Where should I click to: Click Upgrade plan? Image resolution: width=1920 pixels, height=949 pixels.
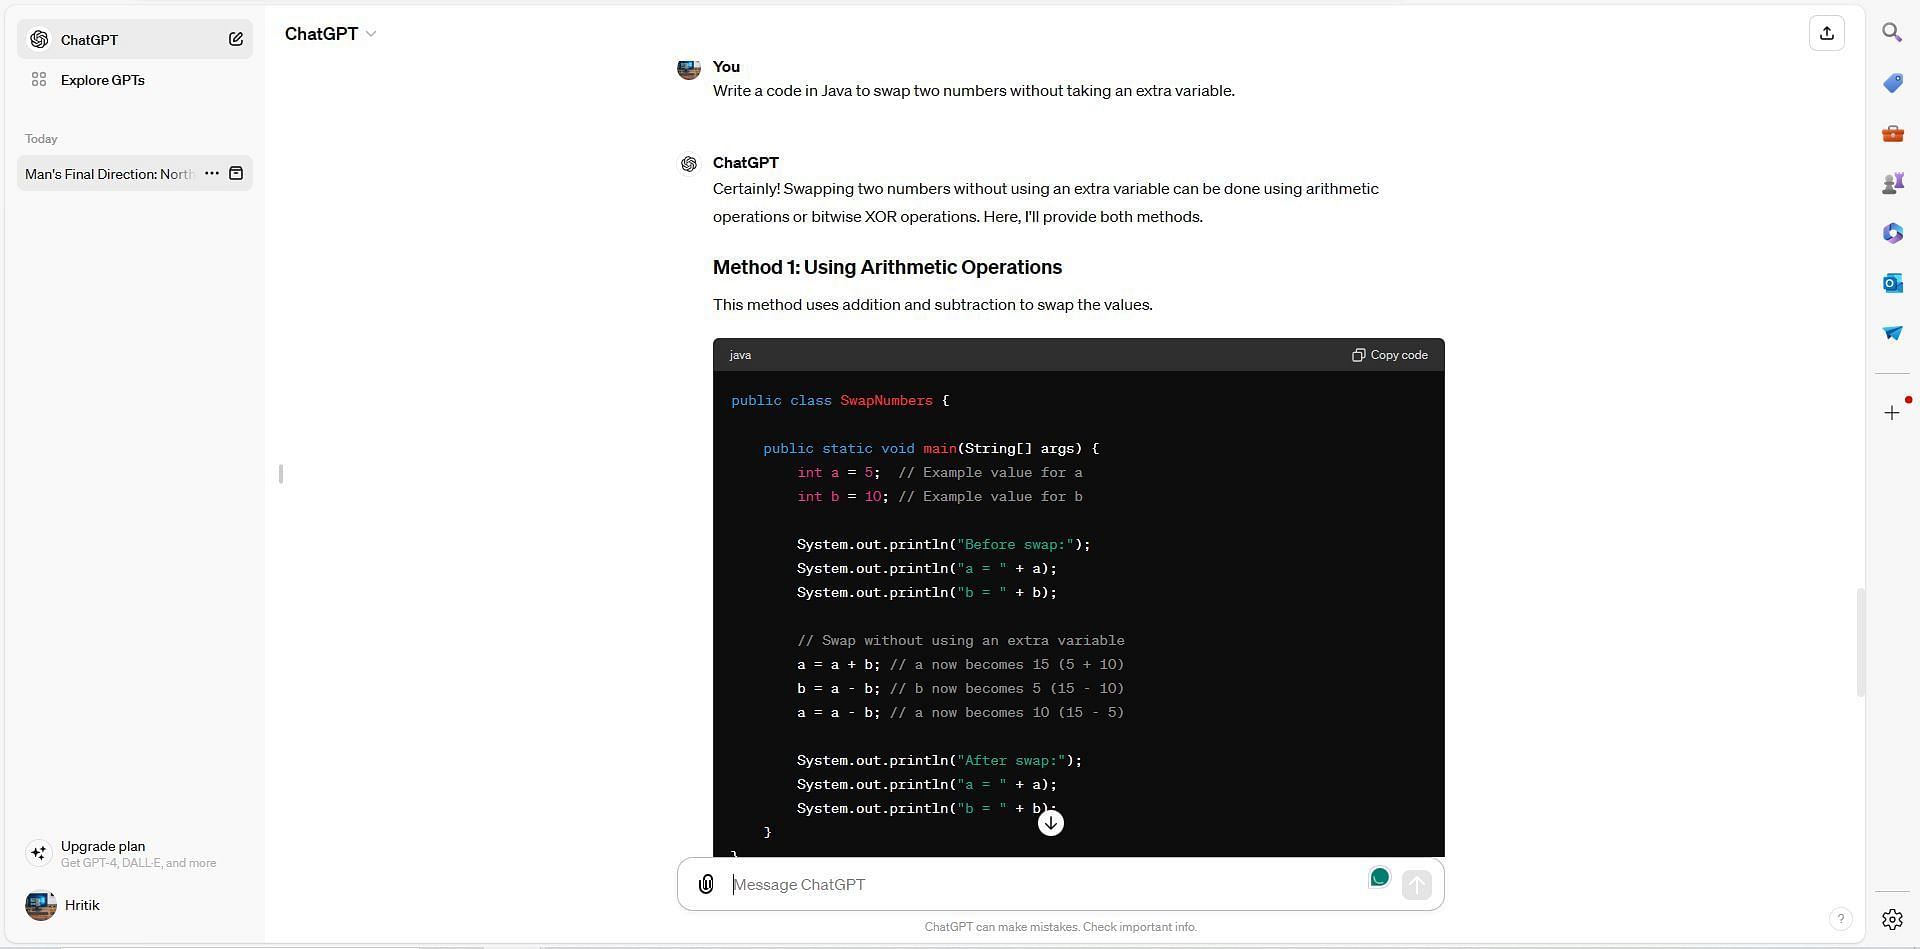135,853
